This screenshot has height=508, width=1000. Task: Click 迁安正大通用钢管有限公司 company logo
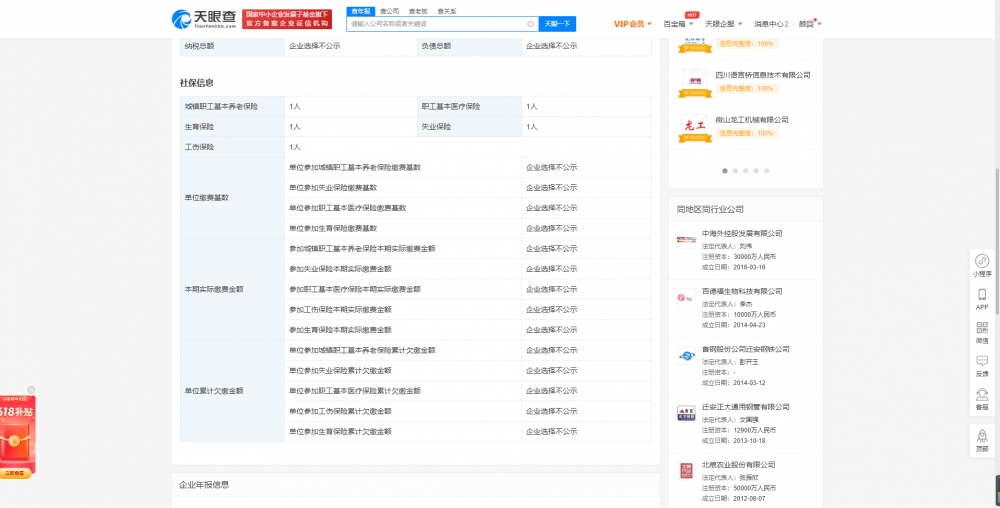click(686, 413)
